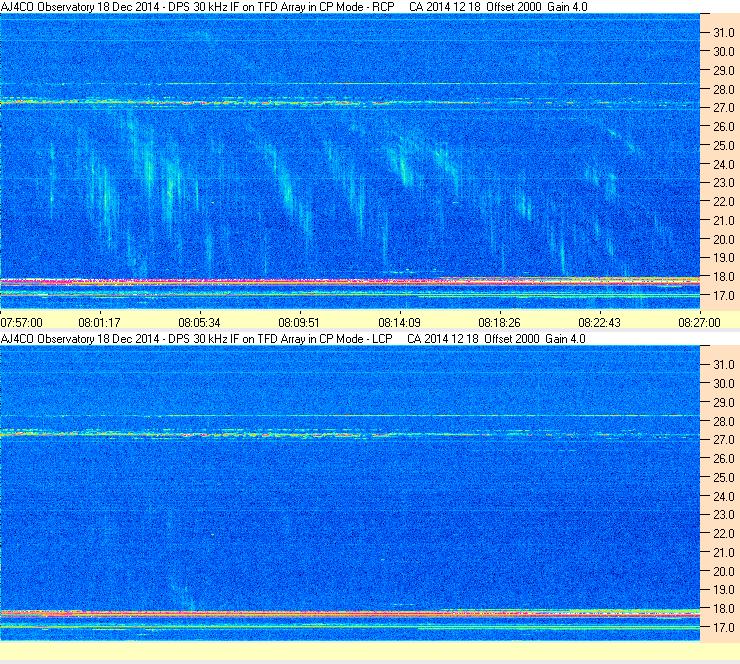Click the 21.0 frequency label in LCP panel
The image size is (740, 664).
(x=724, y=553)
